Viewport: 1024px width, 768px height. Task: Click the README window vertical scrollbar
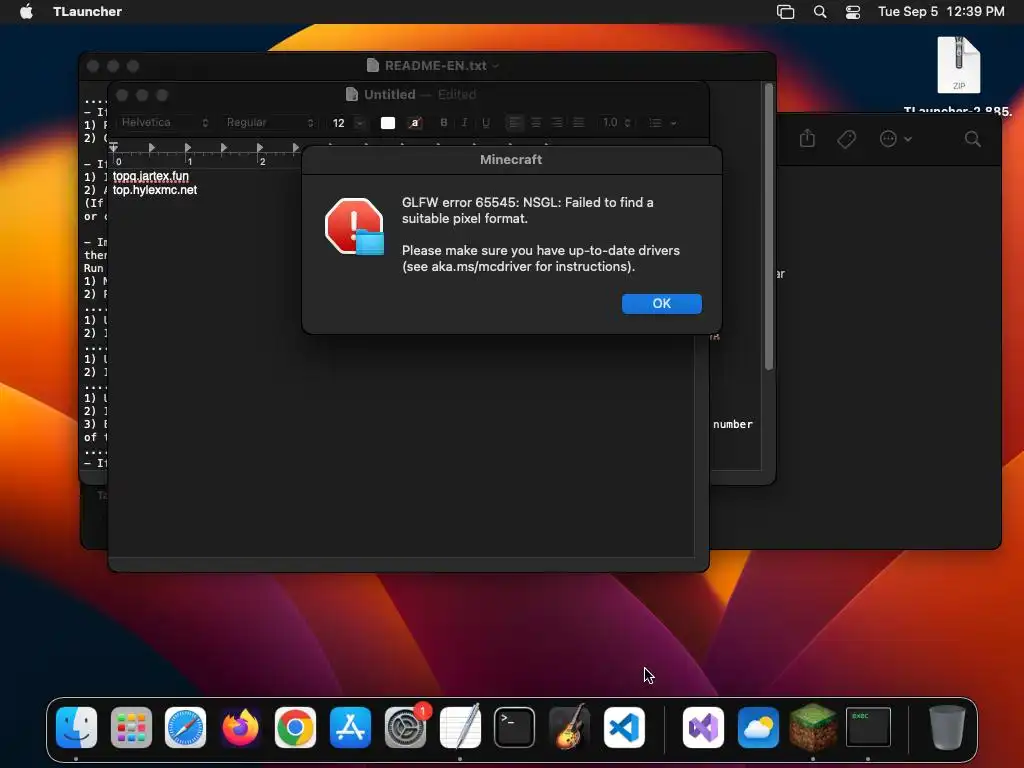(x=769, y=226)
